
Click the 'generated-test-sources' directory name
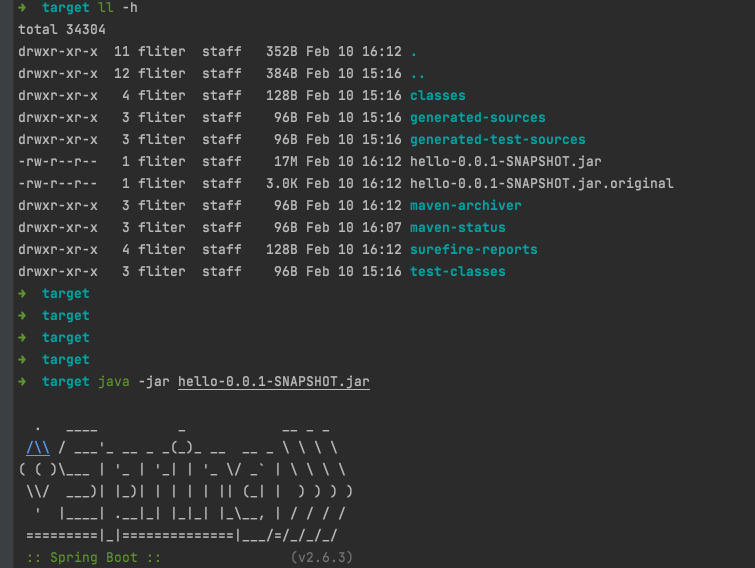pyautogui.click(x=497, y=140)
